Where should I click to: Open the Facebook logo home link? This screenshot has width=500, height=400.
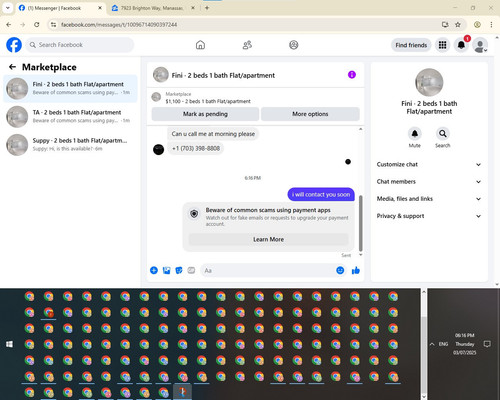pos(14,45)
